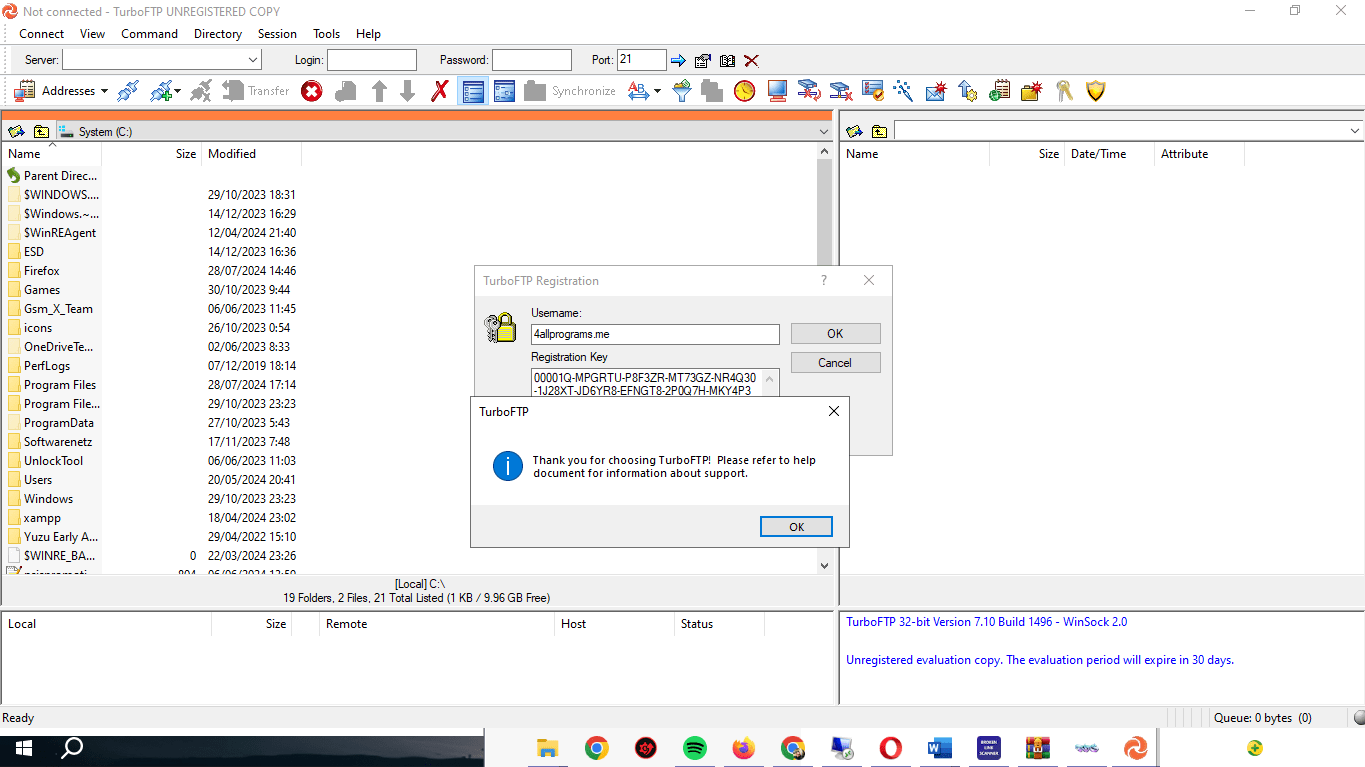
Task: Click OK in the Registration dialog
Action: [x=835, y=334]
